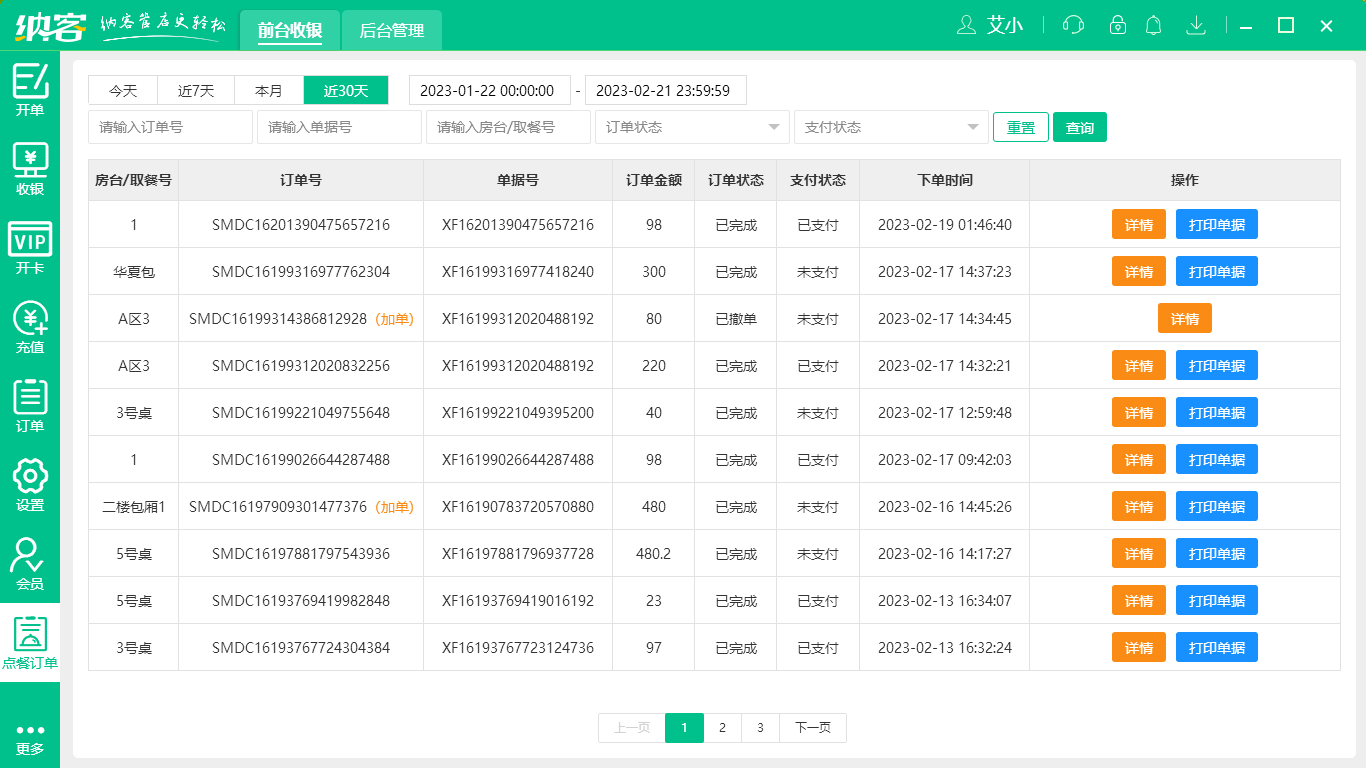This screenshot has height=768, width=1366.
Task: Click receipt number XF16190783720570880
Action: (x=518, y=507)
